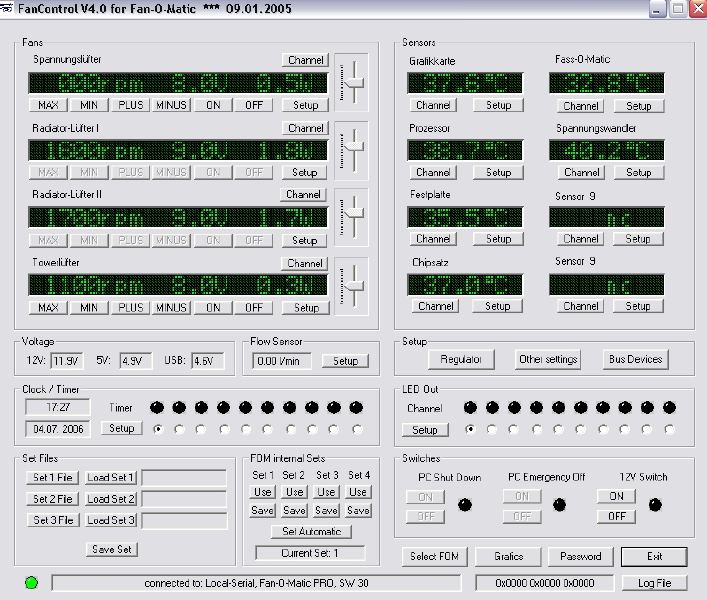Click the Set 1 File button
707x600 pixels.
(53, 477)
